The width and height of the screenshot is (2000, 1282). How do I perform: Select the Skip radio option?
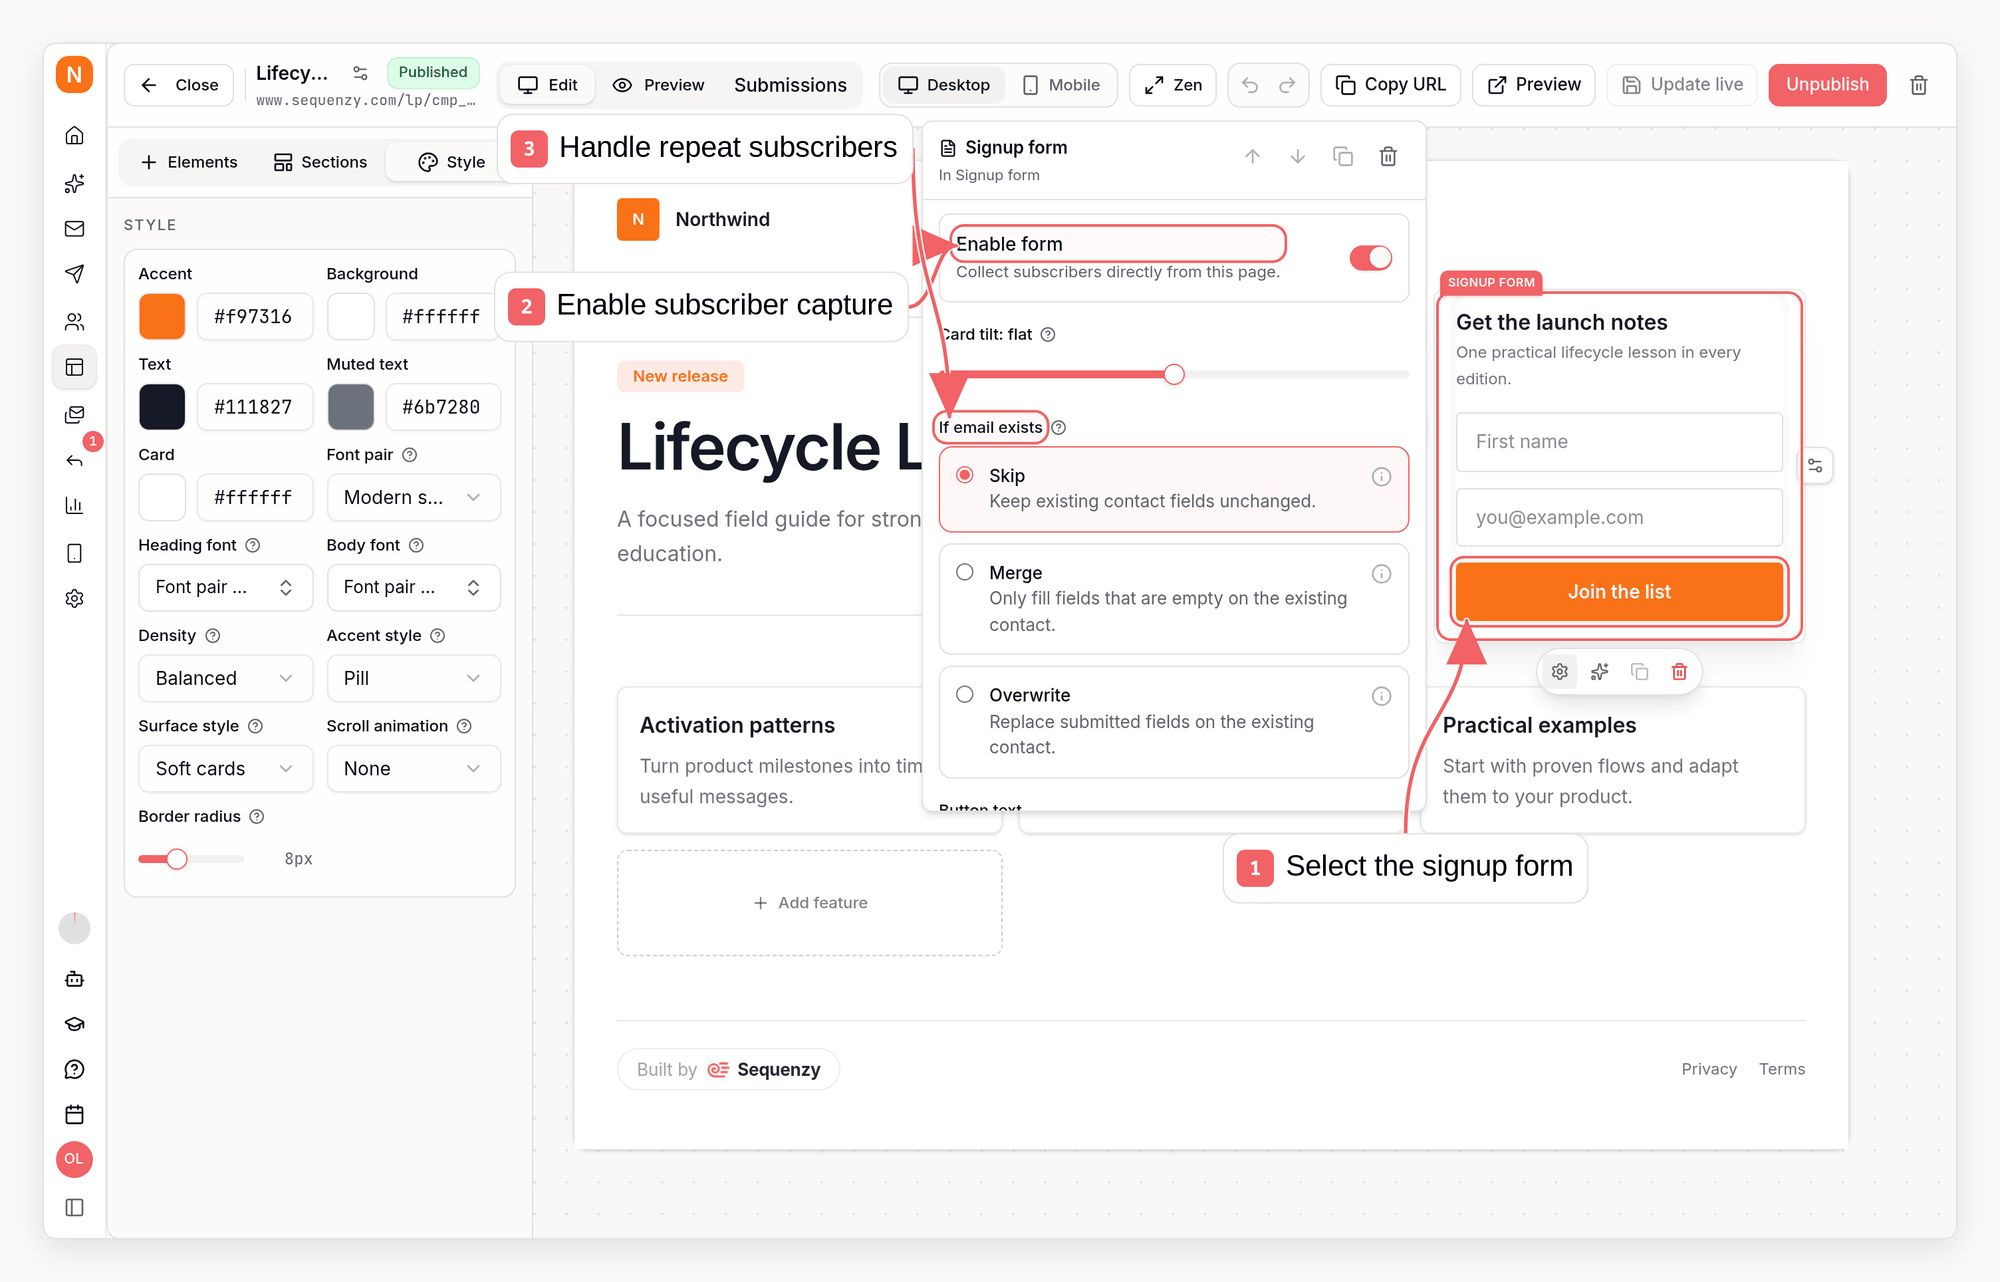click(964, 475)
